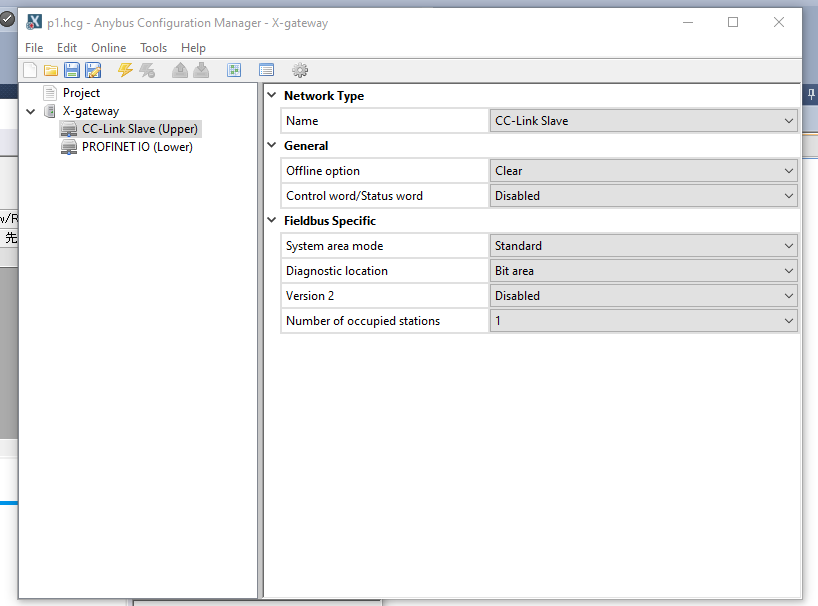Open the File menu

(x=34, y=48)
